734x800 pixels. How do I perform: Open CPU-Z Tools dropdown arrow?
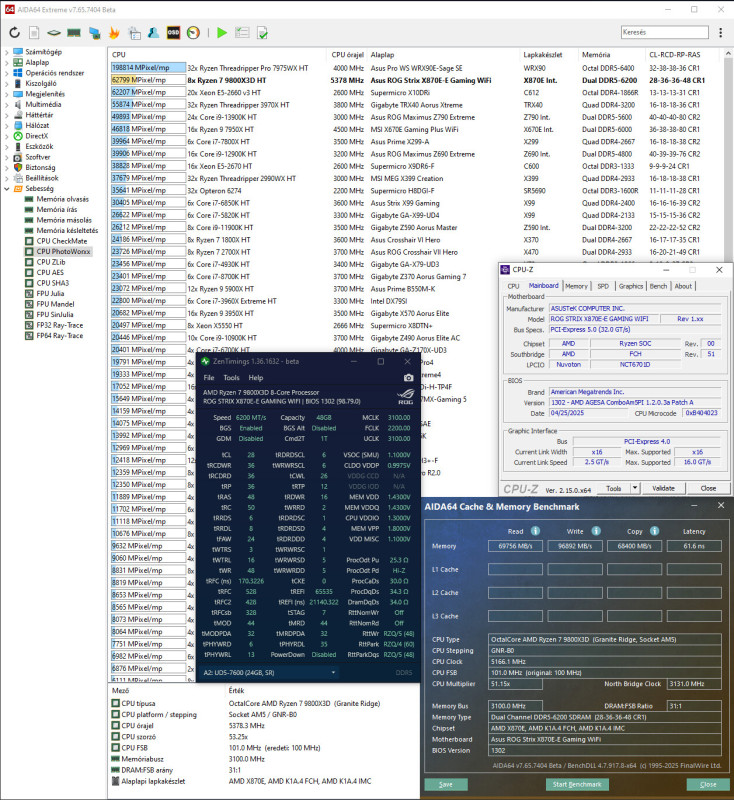(635, 488)
